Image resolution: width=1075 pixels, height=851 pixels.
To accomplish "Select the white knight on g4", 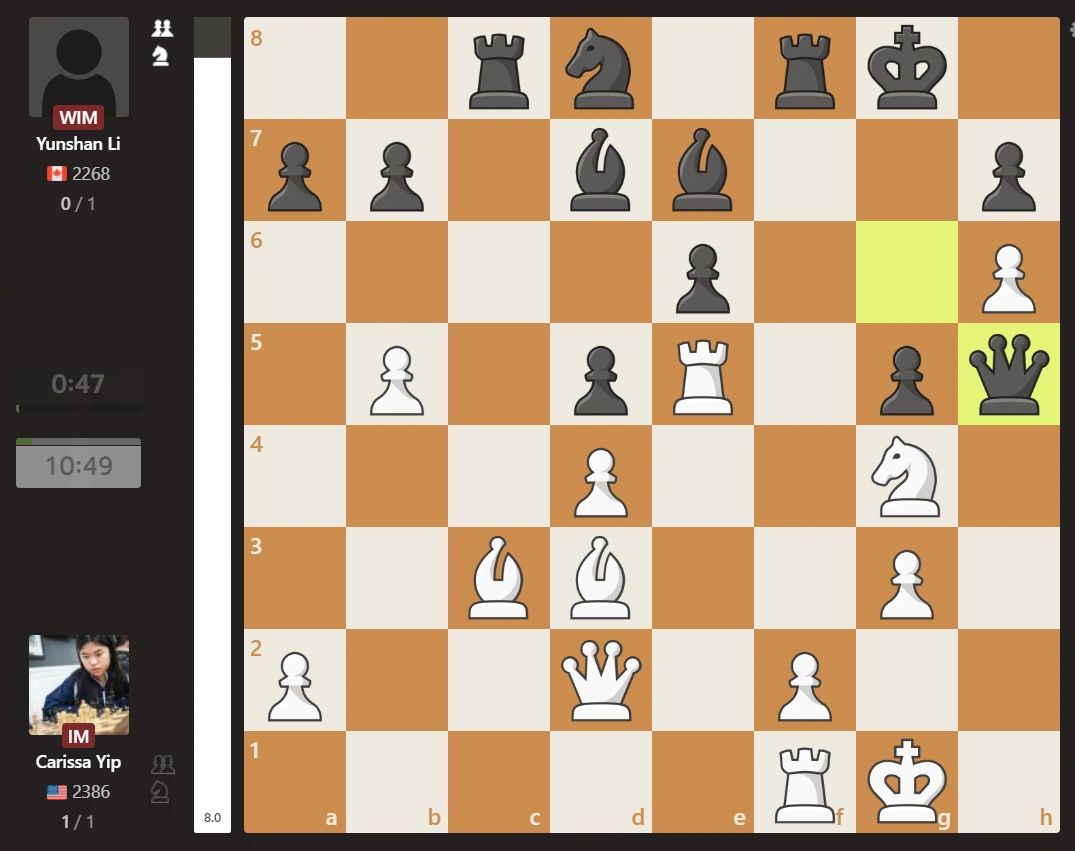I will tap(907, 477).
